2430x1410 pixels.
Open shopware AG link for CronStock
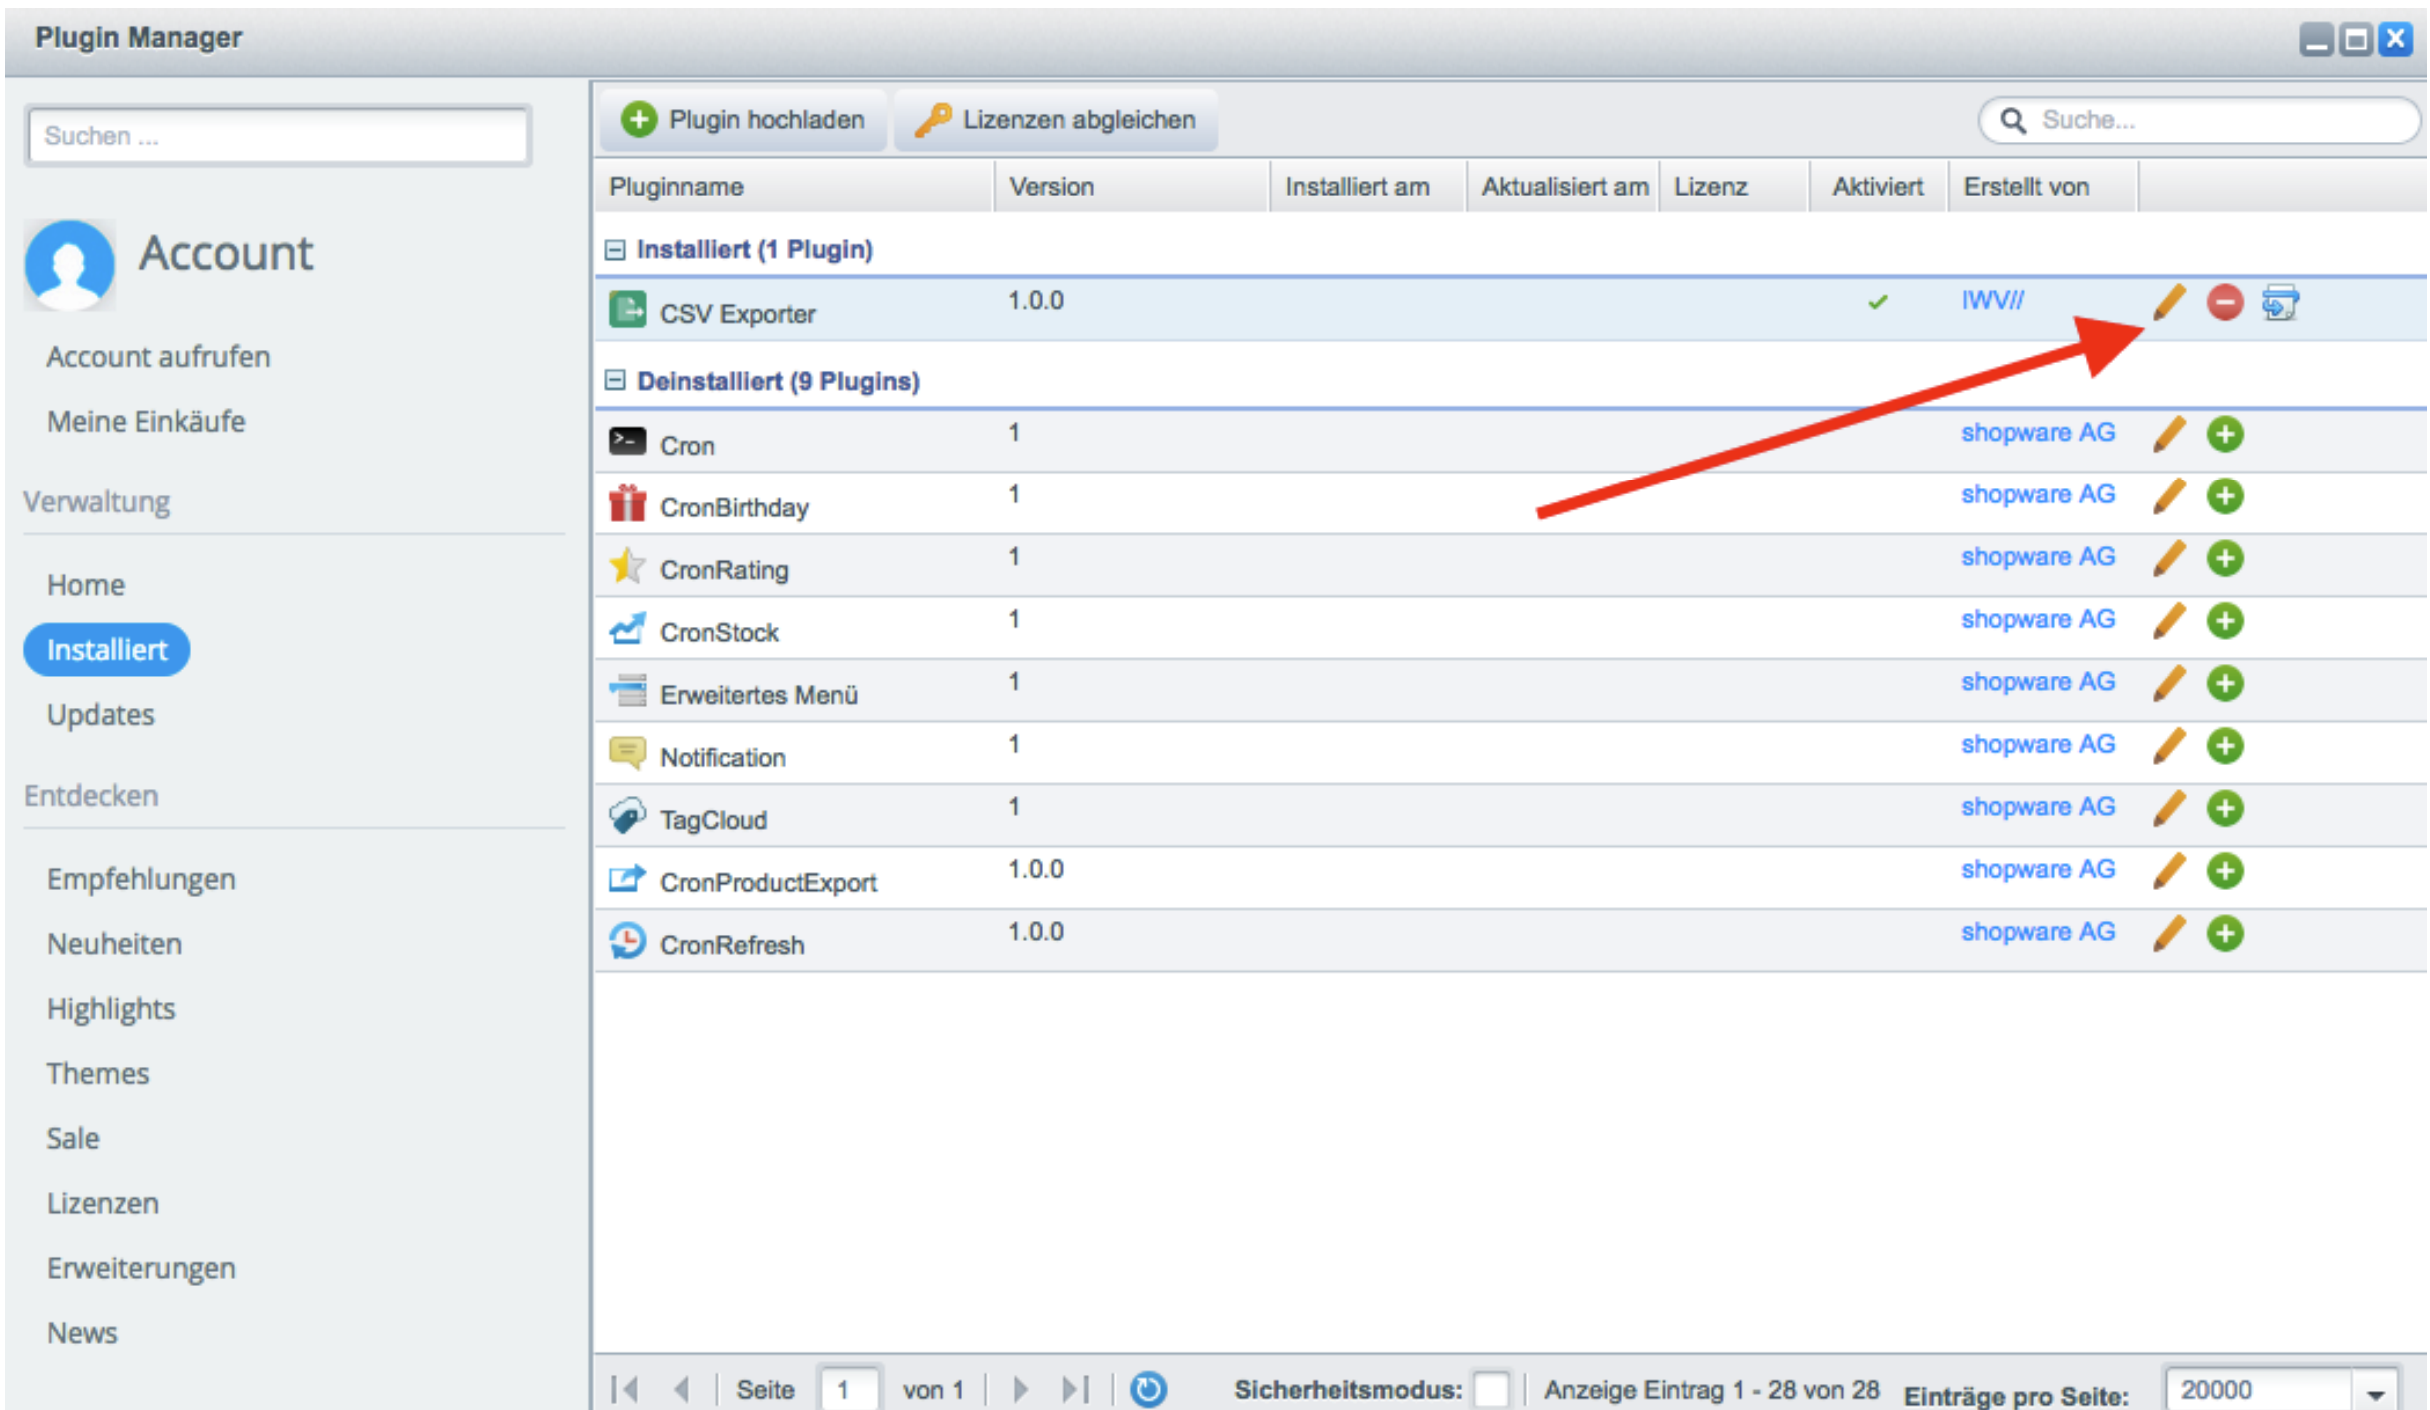coord(2037,620)
